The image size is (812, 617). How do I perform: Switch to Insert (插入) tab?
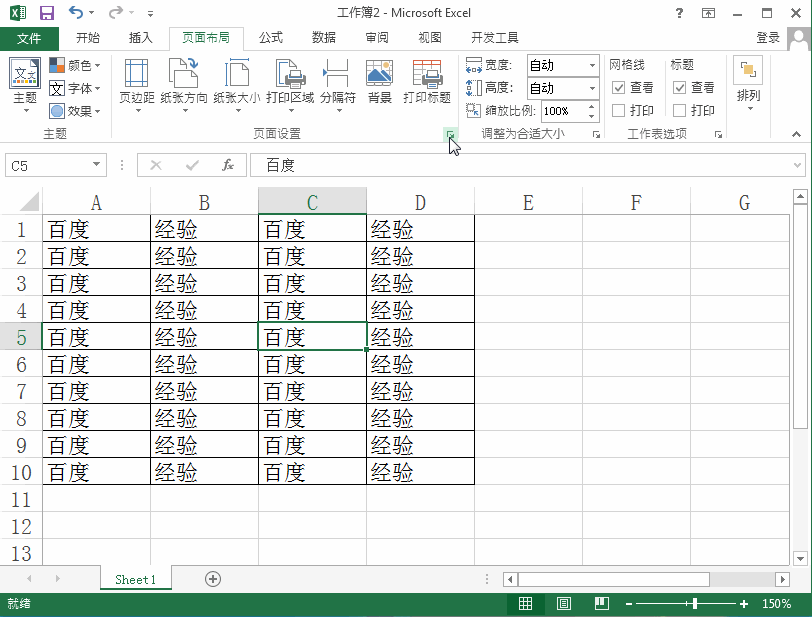(140, 37)
